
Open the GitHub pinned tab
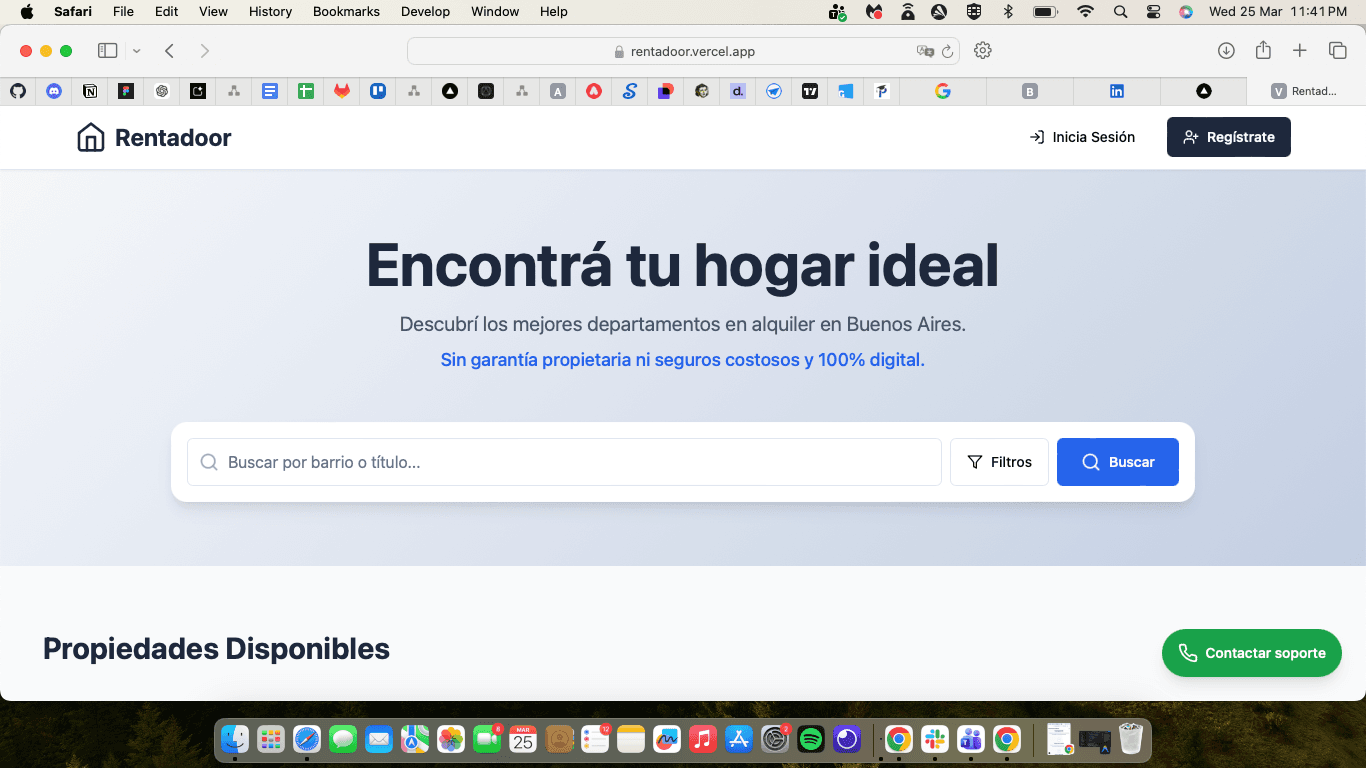tap(18, 91)
